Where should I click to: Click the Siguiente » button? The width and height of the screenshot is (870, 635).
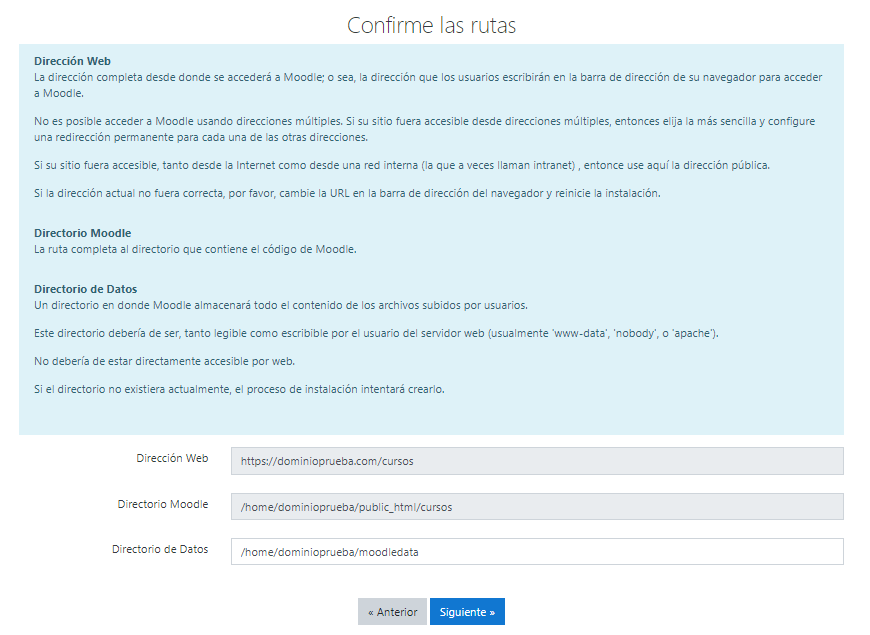[x=467, y=612]
